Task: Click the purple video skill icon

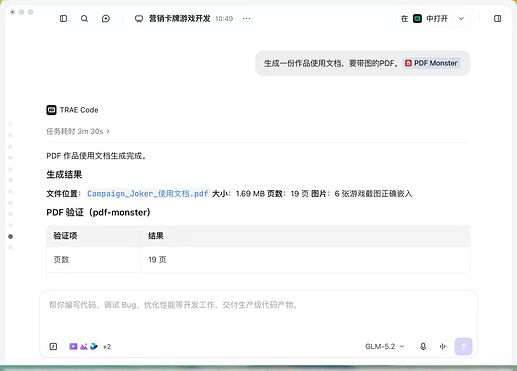Action: point(73,347)
